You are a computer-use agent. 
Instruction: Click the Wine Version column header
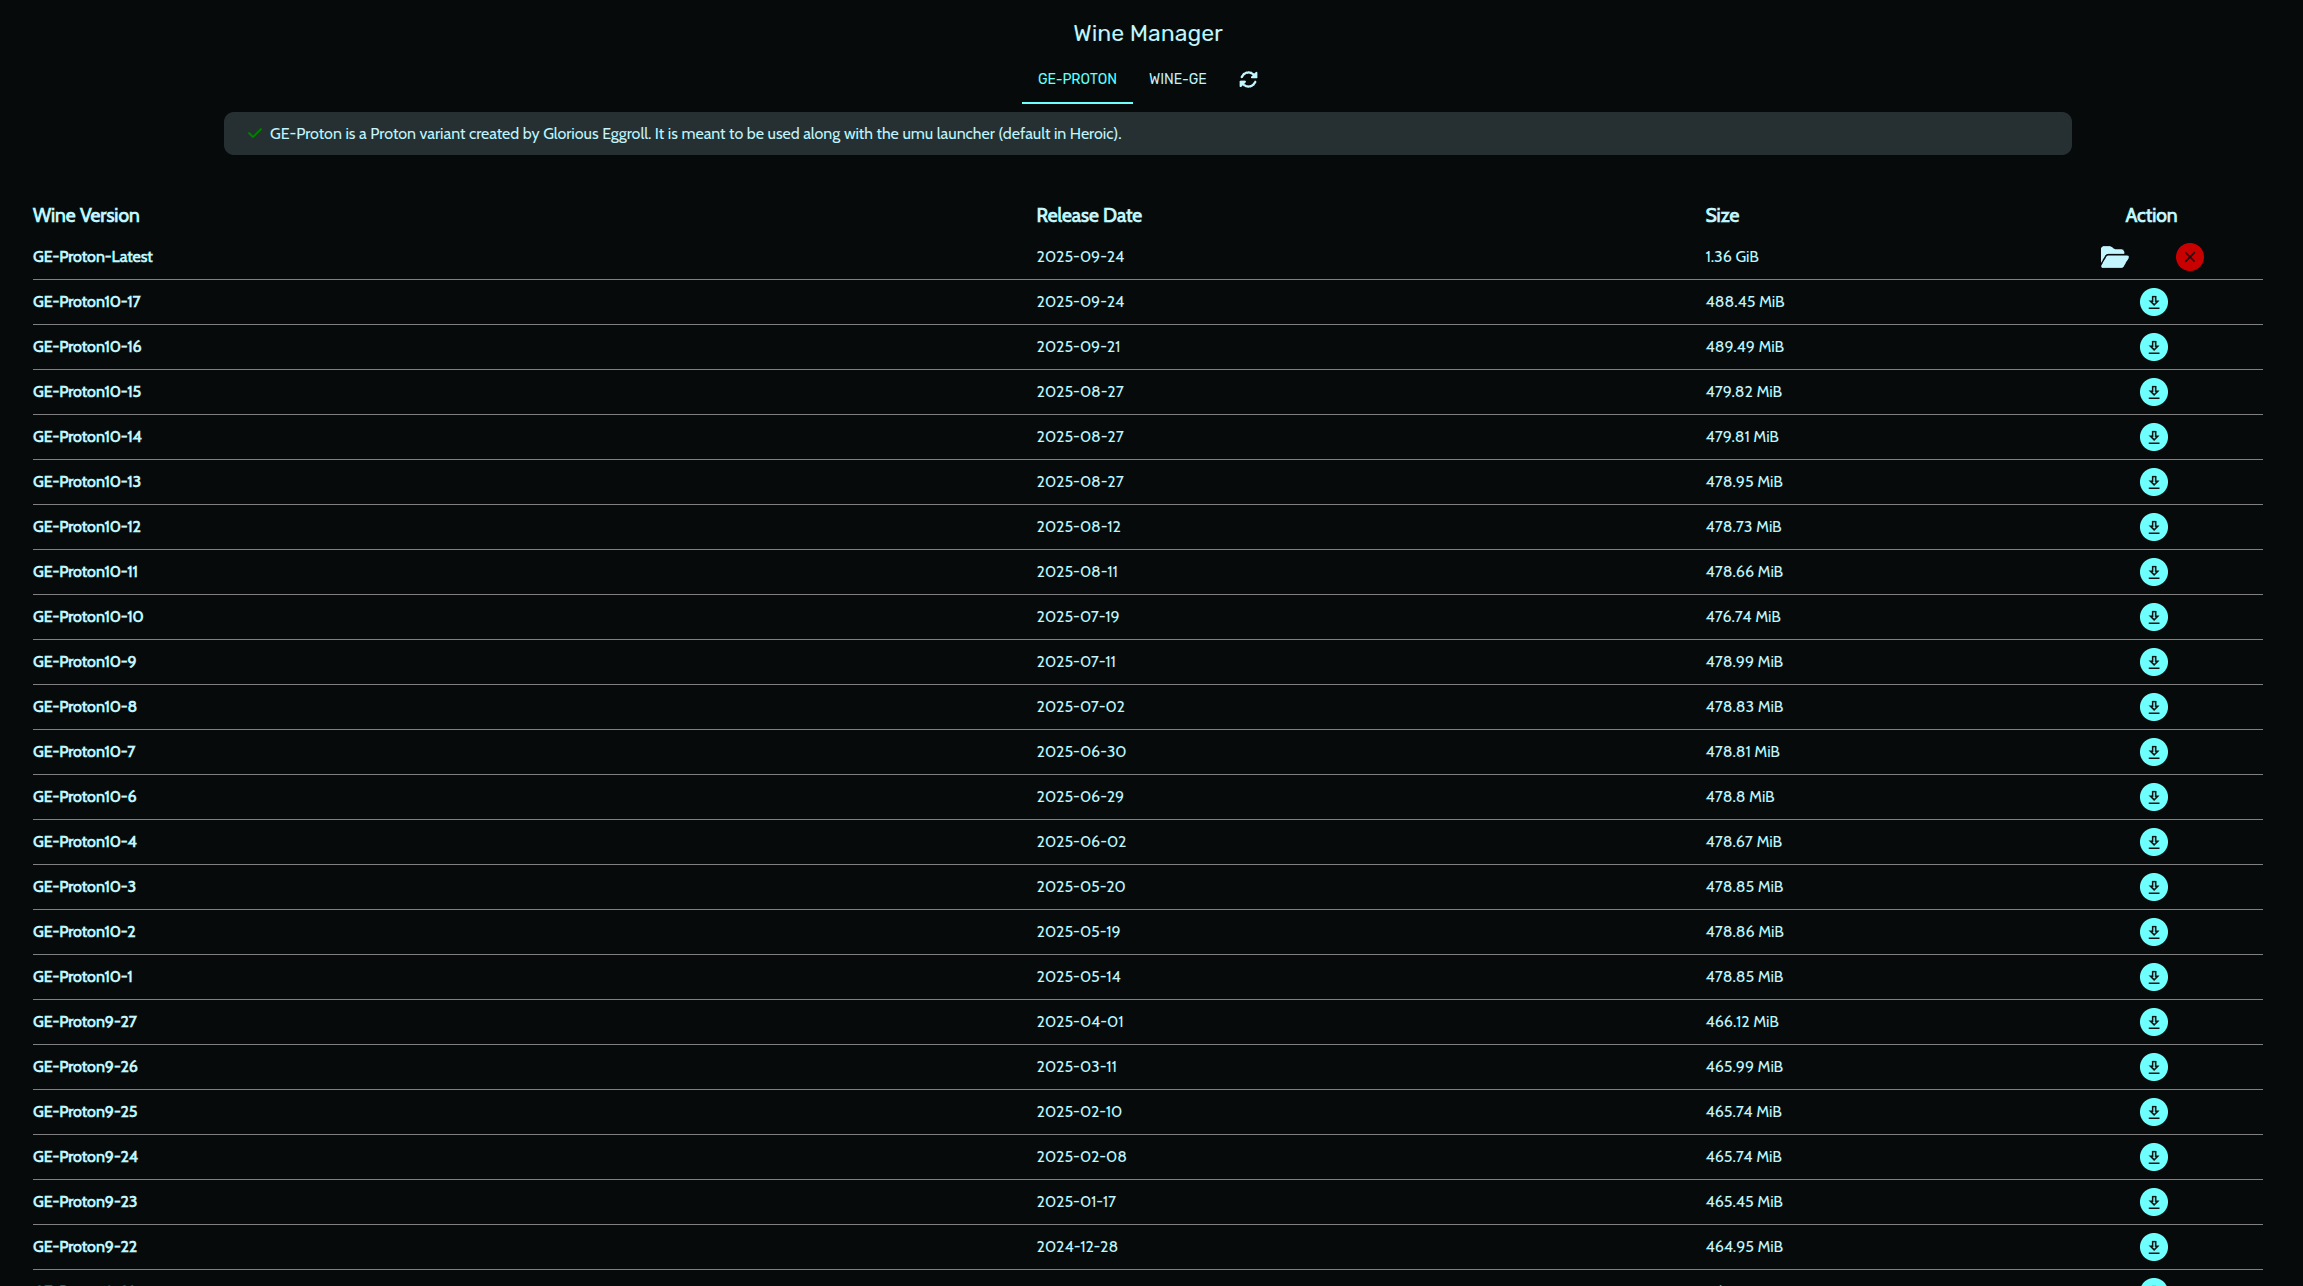[x=86, y=215]
